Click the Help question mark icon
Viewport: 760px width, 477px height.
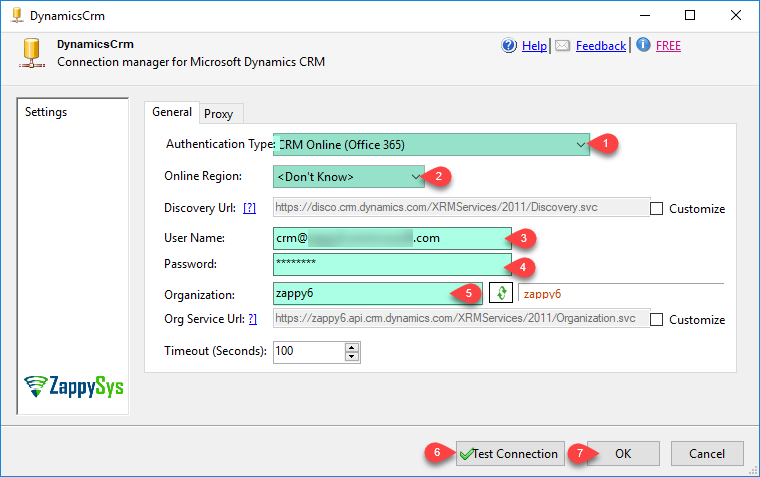click(509, 46)
